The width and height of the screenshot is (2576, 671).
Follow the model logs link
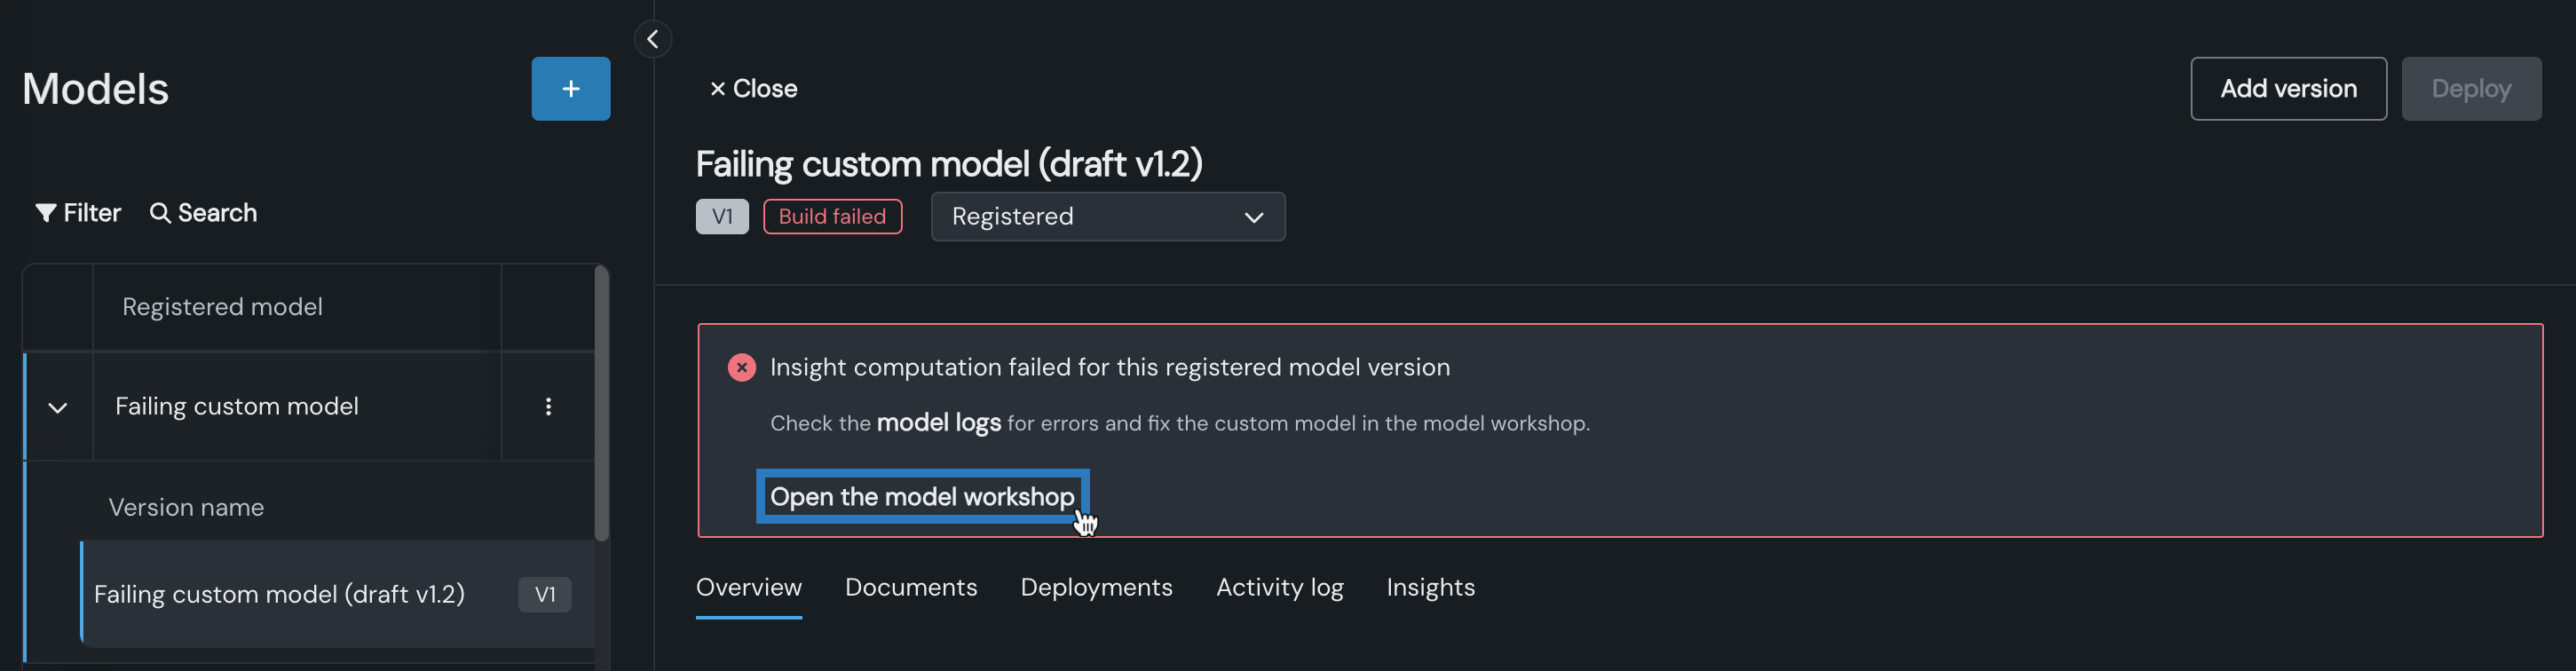click(938, 423)
